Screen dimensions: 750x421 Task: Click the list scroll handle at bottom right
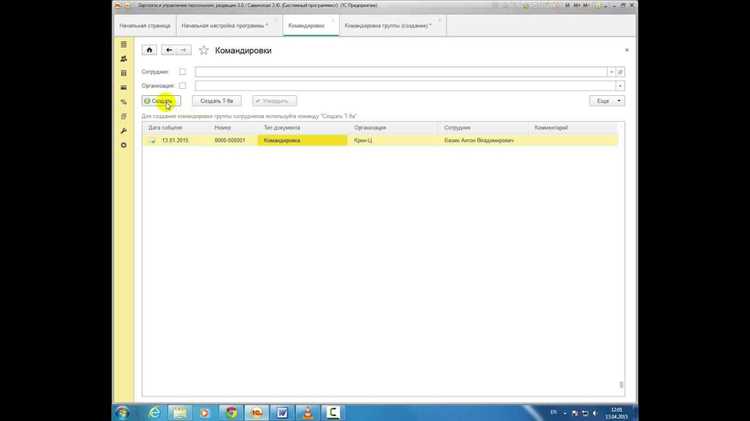(621, 385)
